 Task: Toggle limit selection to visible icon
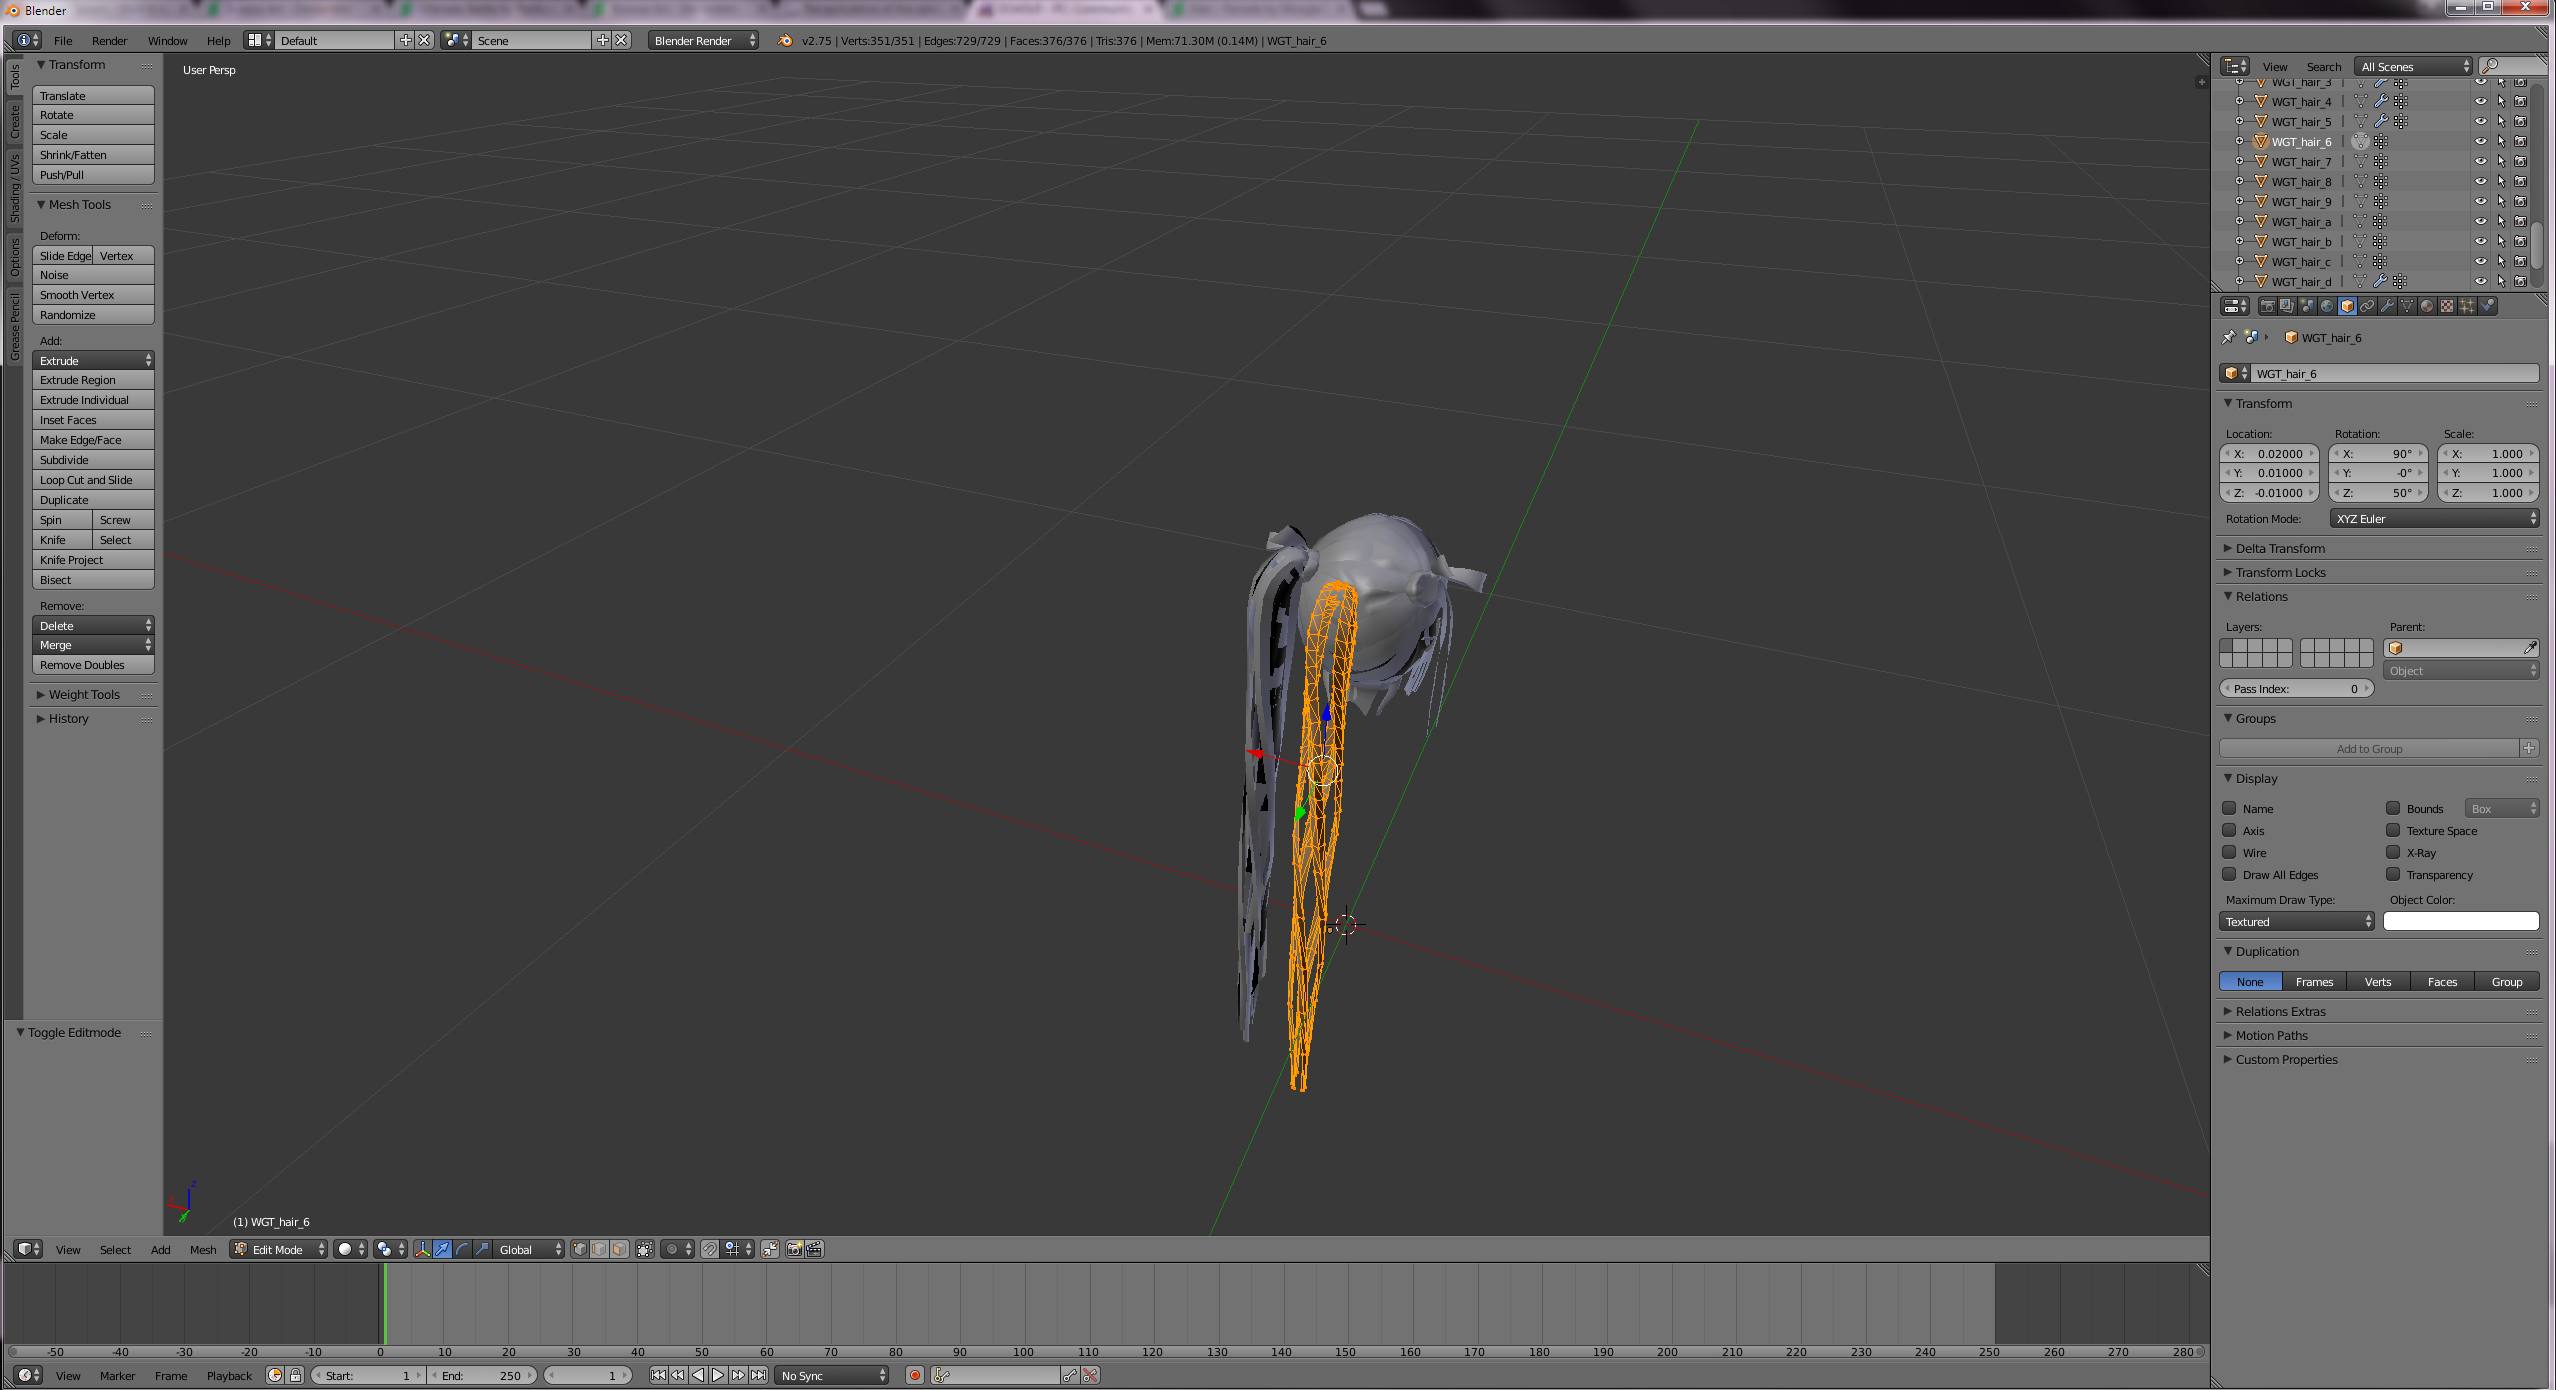[x=645, y=1249]
